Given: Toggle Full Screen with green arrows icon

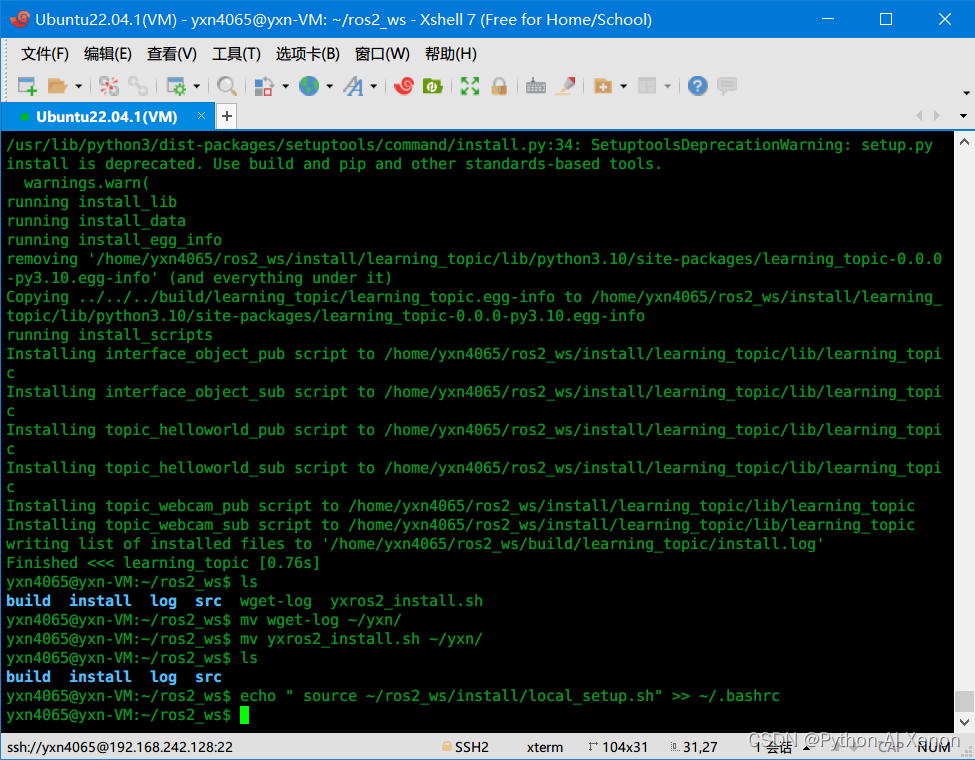Looking at the screenshot, I should (470, 86).
